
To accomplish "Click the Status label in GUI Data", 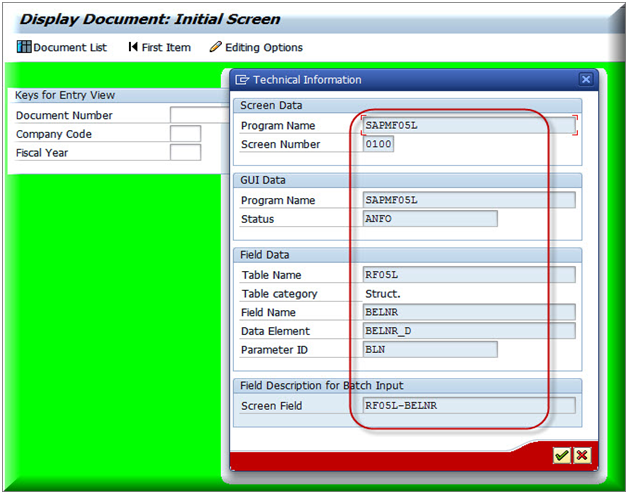I will click(x=257, y=219).
